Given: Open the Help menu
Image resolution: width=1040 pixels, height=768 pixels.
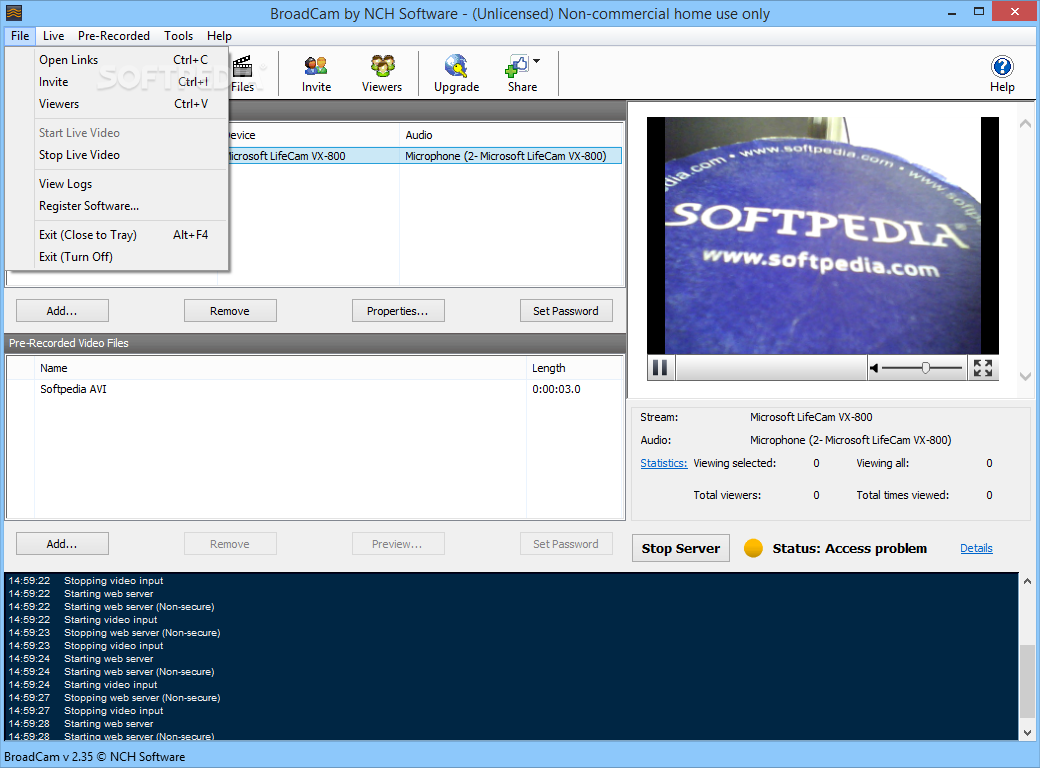Looking at the screenshot, I should 219,36.
